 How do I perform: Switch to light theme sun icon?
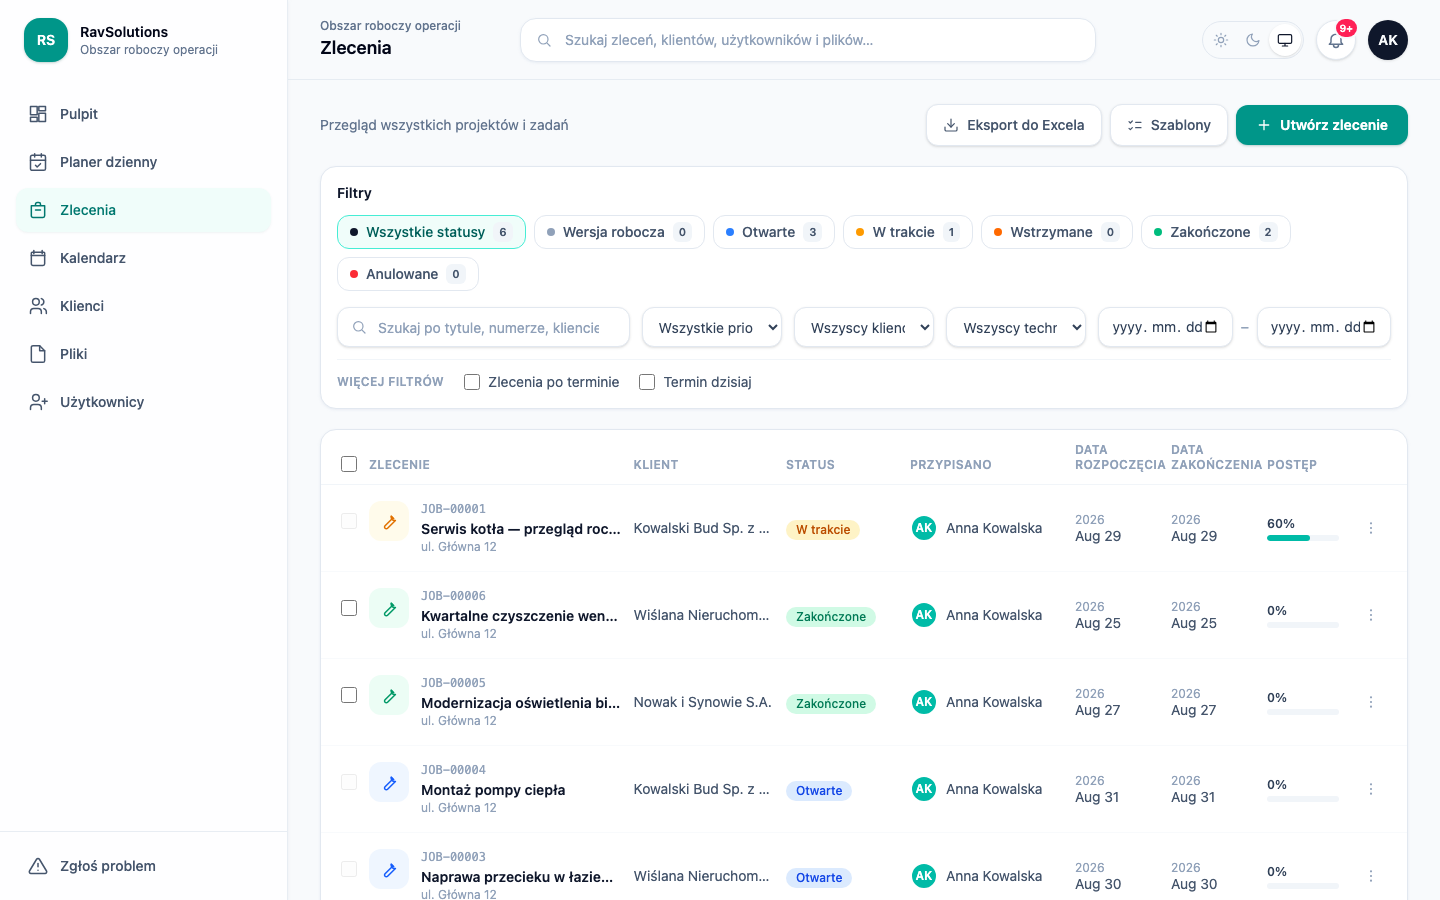click(1221, 40)
